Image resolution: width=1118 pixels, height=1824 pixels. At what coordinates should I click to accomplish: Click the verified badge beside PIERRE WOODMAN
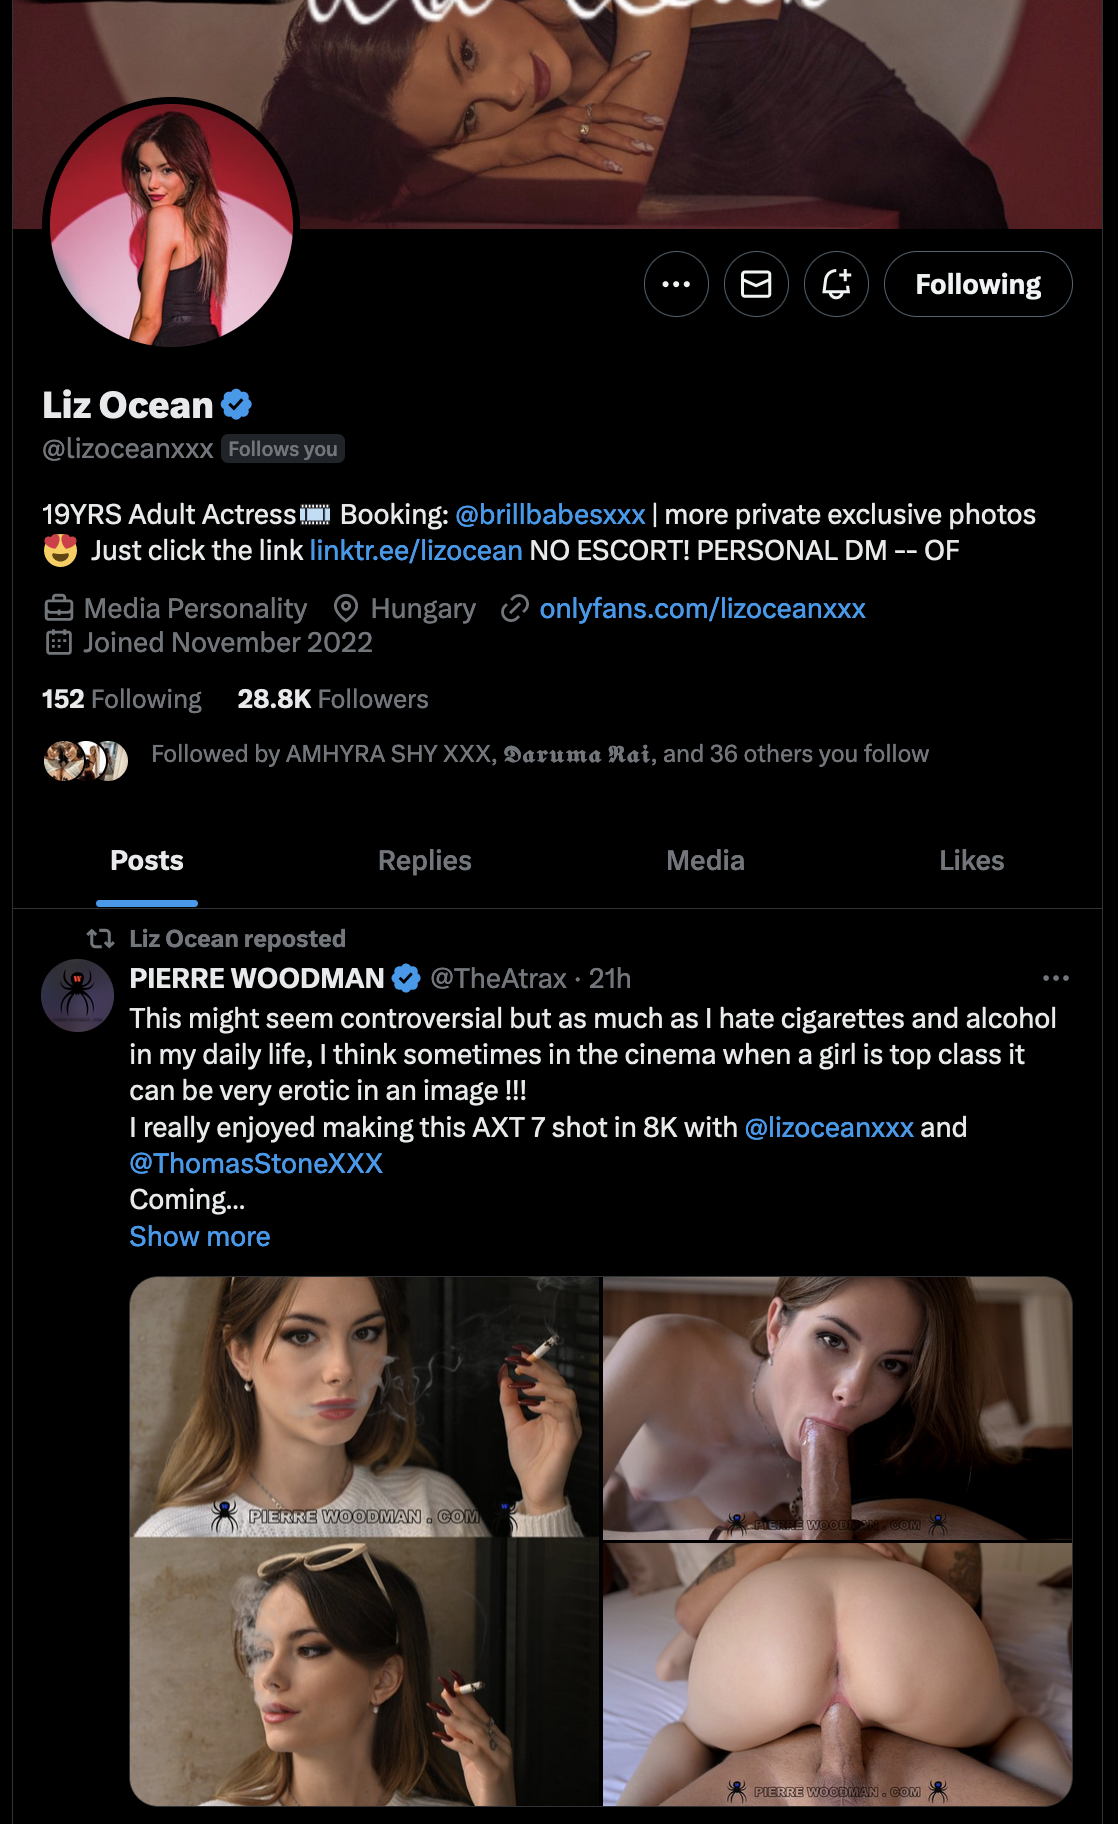406,978
